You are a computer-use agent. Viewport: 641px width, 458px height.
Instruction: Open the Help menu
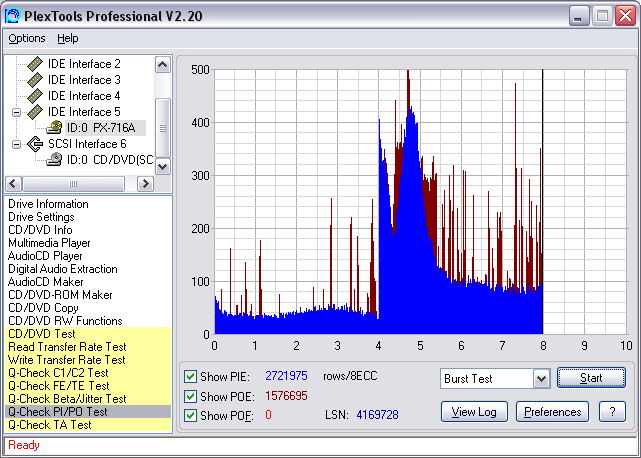(x=67, y=38)
